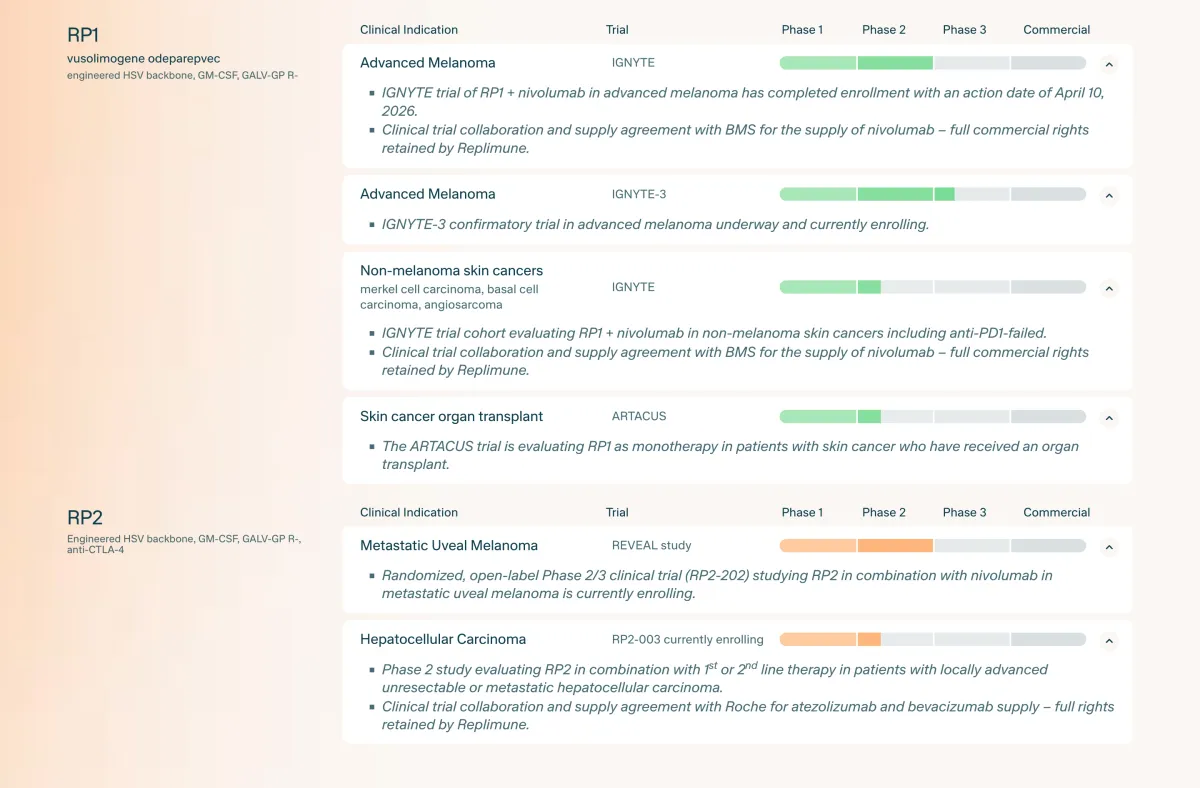Collapse the Hepatocellular Carcinoma row chevron
Screen dimensions: 1200x788
(1108, 641)
